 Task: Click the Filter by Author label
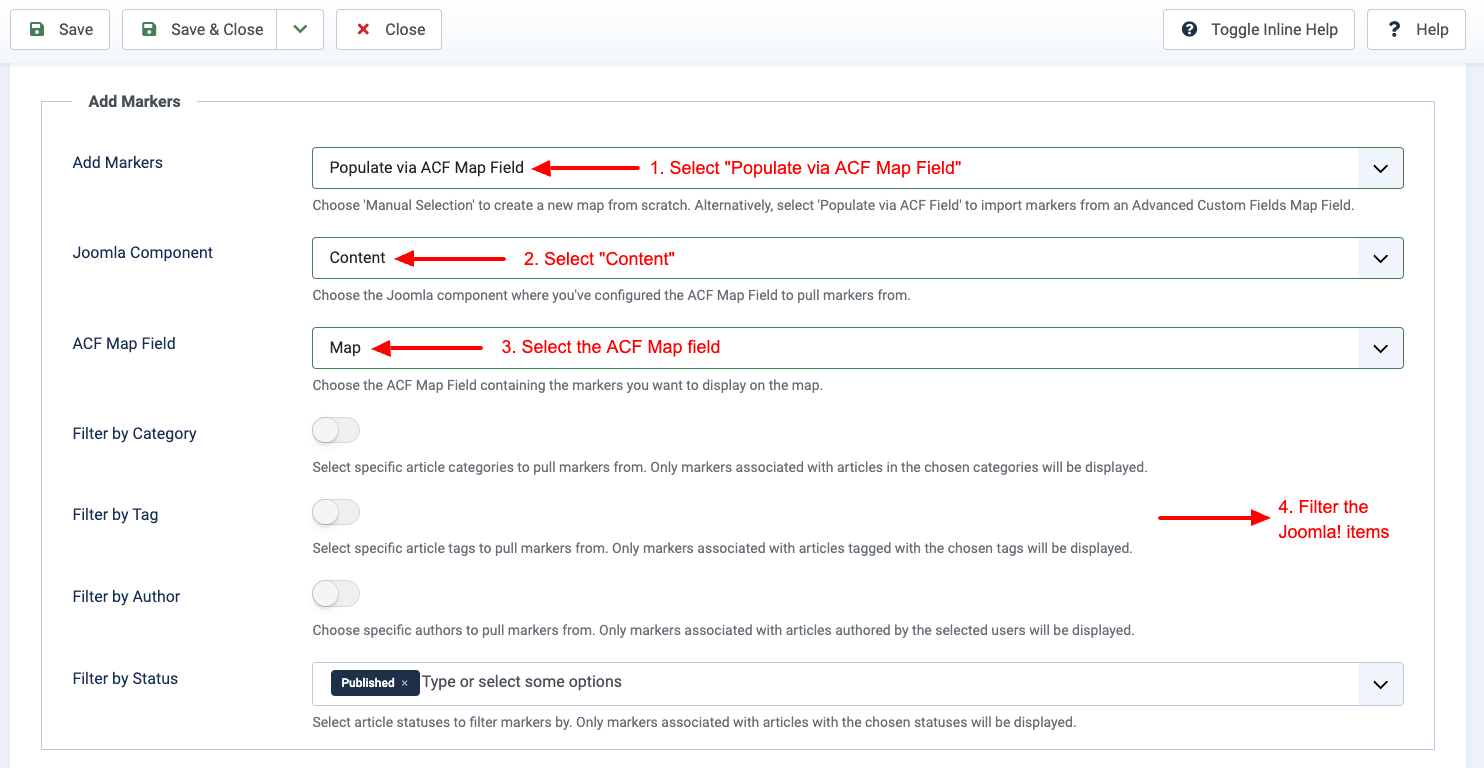click(127, 597)
